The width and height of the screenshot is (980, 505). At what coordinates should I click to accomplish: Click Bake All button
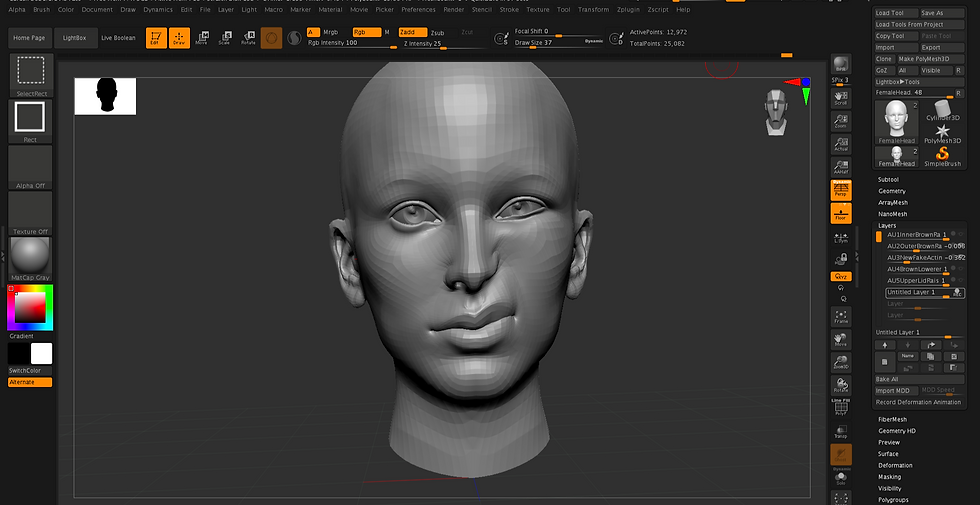(919, 379)
